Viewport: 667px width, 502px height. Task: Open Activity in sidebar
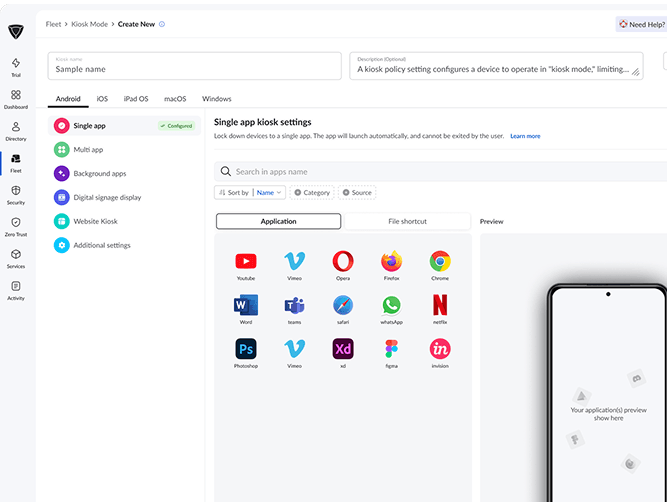pos(16,291)
